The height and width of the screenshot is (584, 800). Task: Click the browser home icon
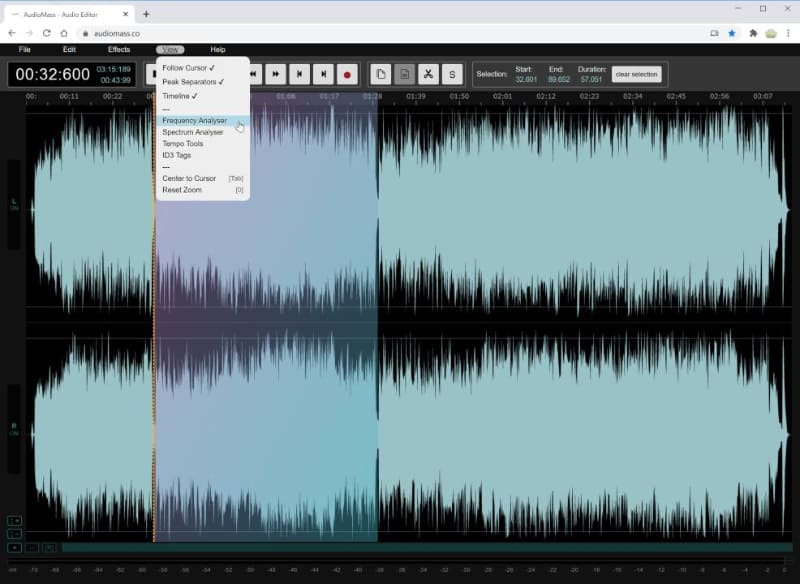point(64,33)
